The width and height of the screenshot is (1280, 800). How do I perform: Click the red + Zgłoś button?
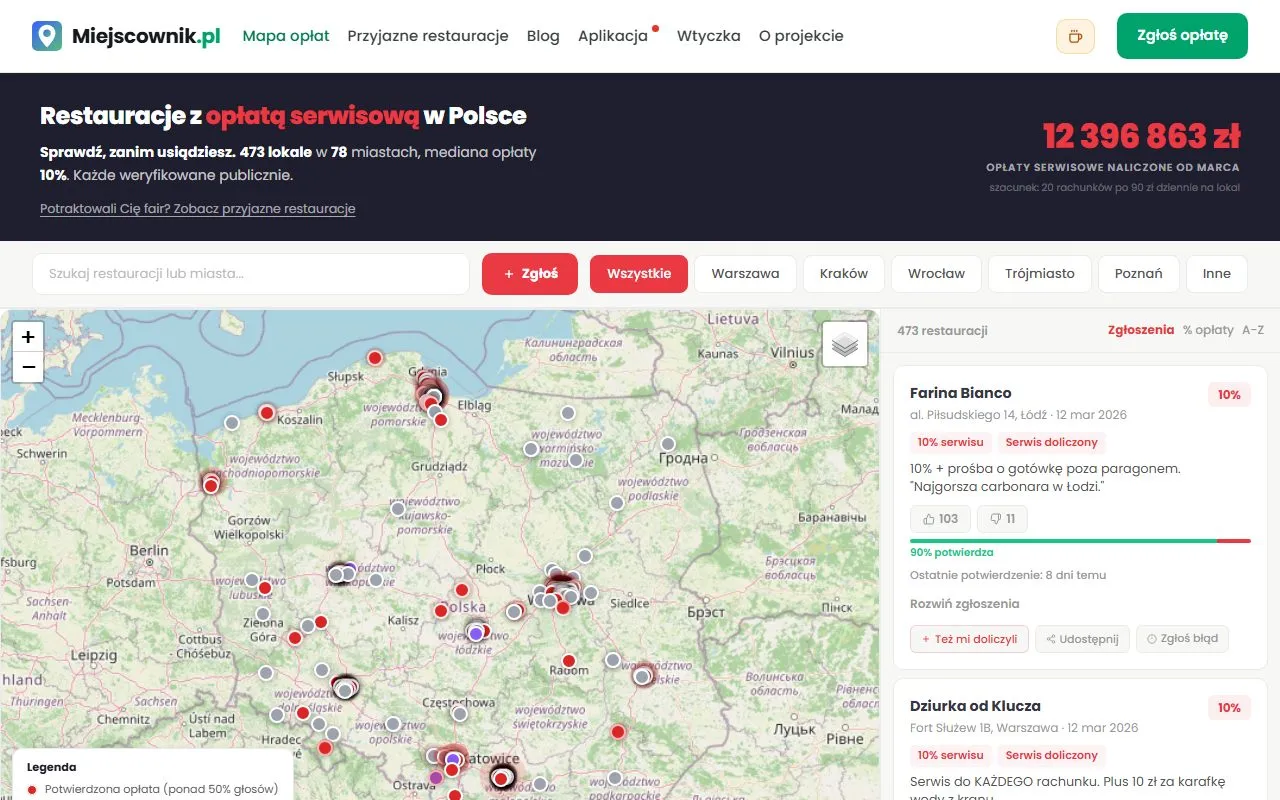(530, 274)
